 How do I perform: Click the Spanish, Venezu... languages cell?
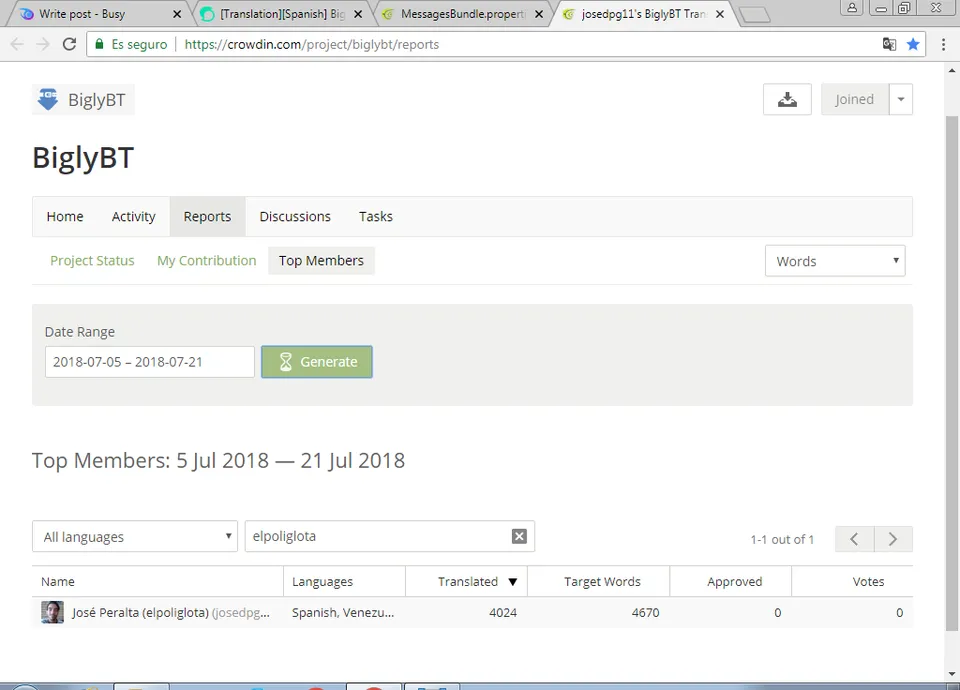click(x=343, y=612)
